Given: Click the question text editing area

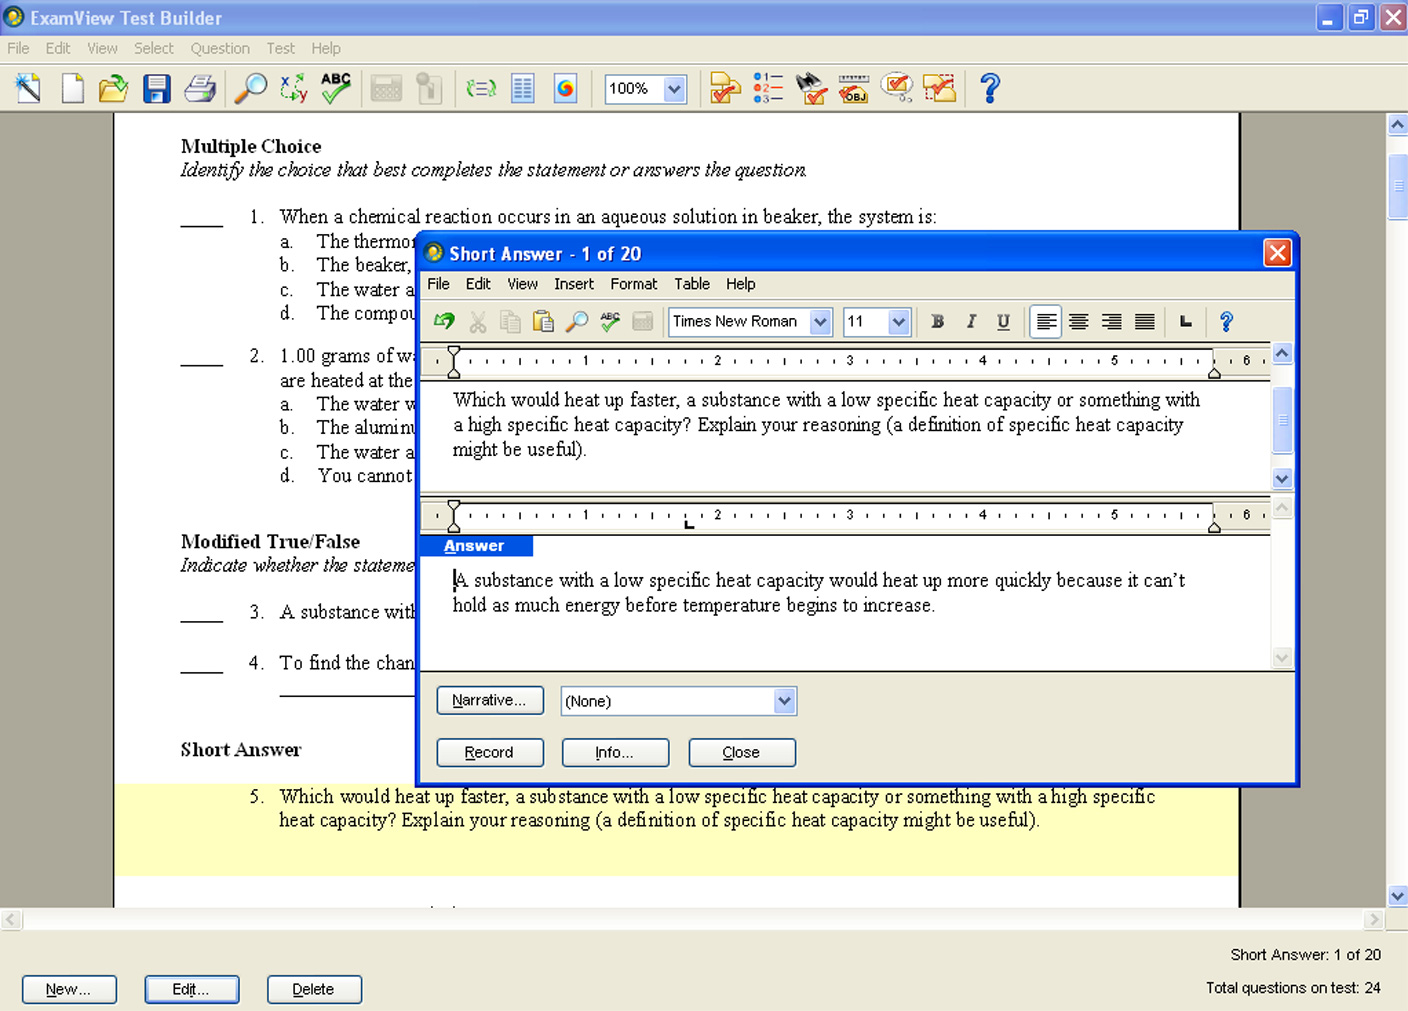Looking at the screenshot, I should click(845, 436).
